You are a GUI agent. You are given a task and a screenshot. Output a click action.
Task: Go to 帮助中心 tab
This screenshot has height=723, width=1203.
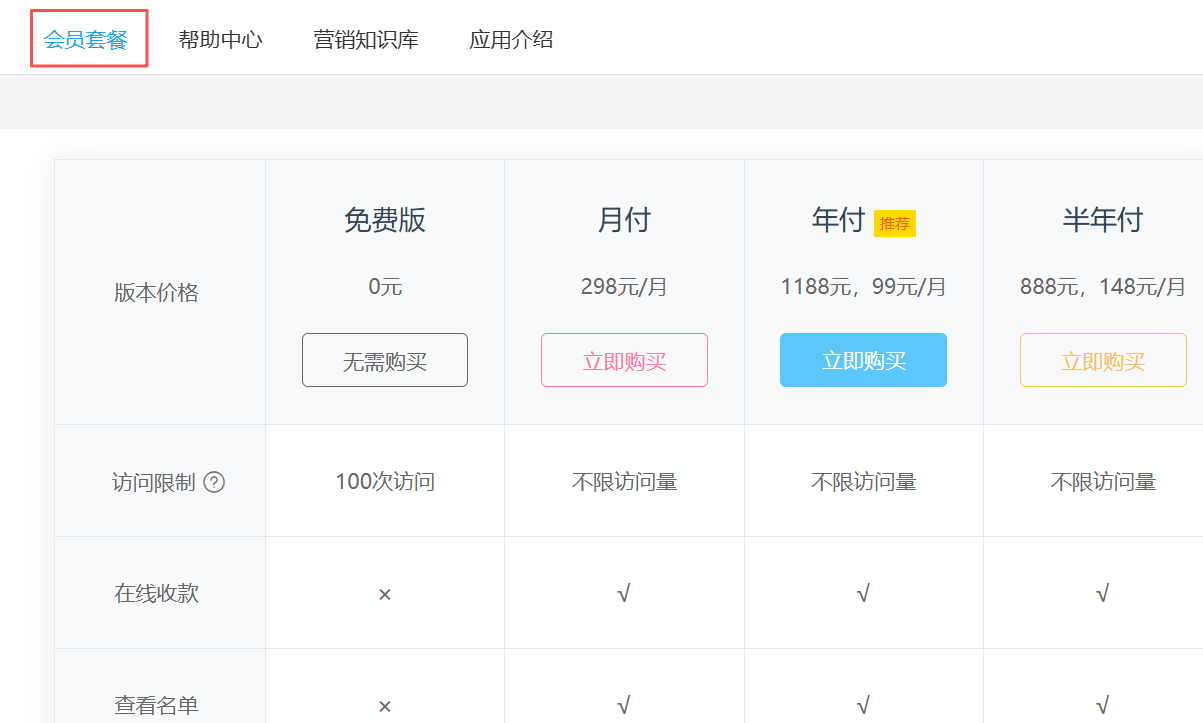(220, 40)
